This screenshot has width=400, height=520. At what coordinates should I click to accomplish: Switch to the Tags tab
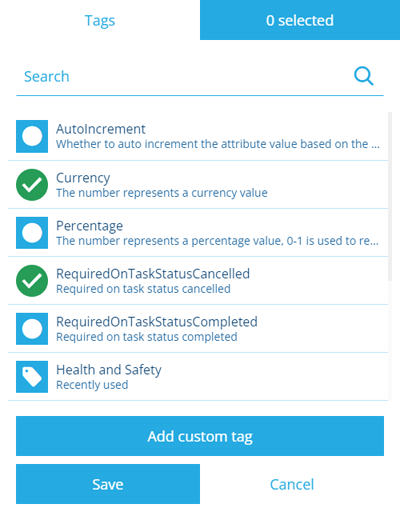100,20
